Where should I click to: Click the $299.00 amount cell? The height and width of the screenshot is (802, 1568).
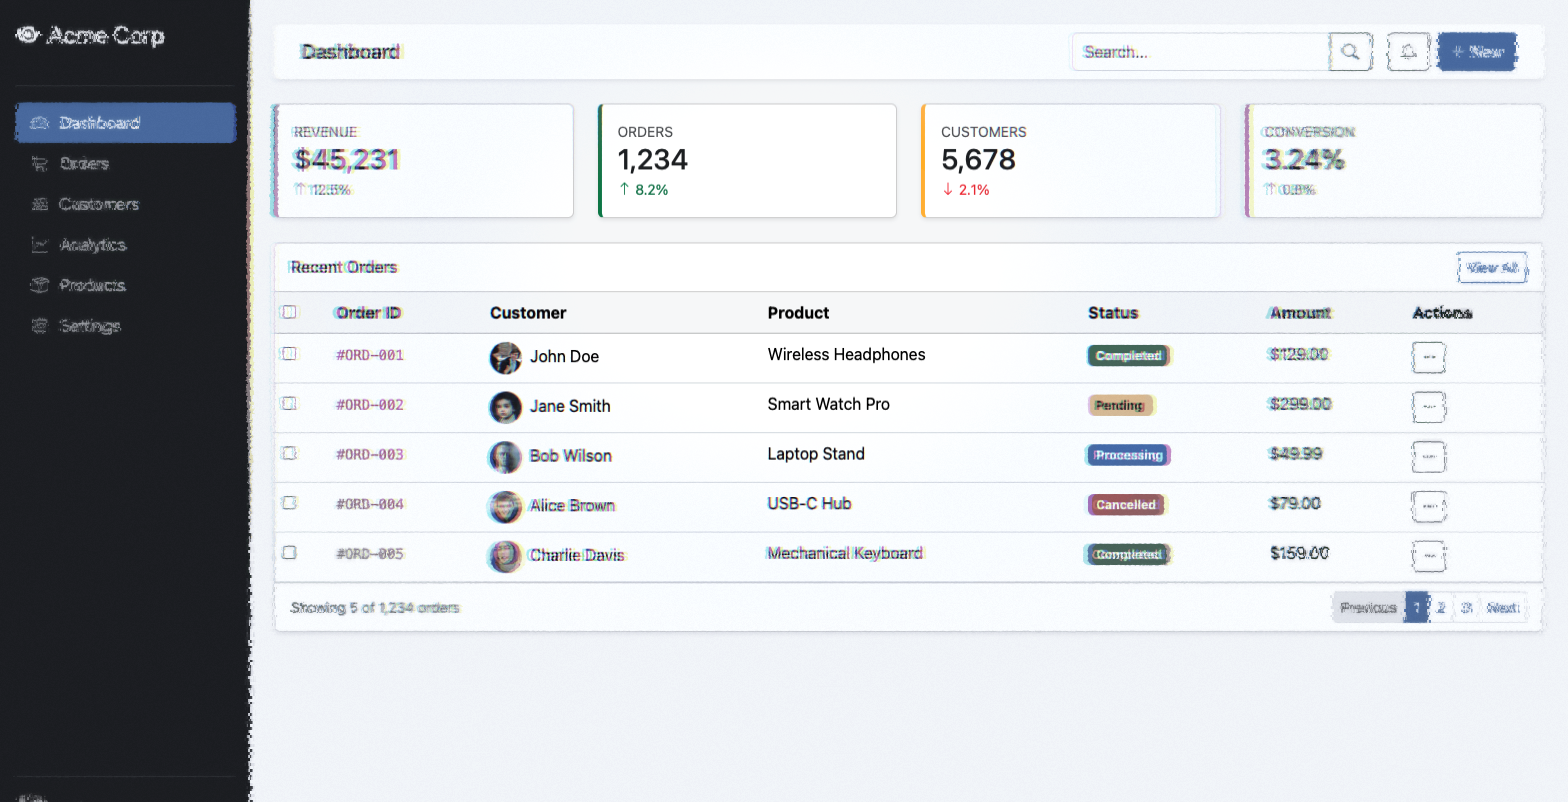[x=1300, y=404]
